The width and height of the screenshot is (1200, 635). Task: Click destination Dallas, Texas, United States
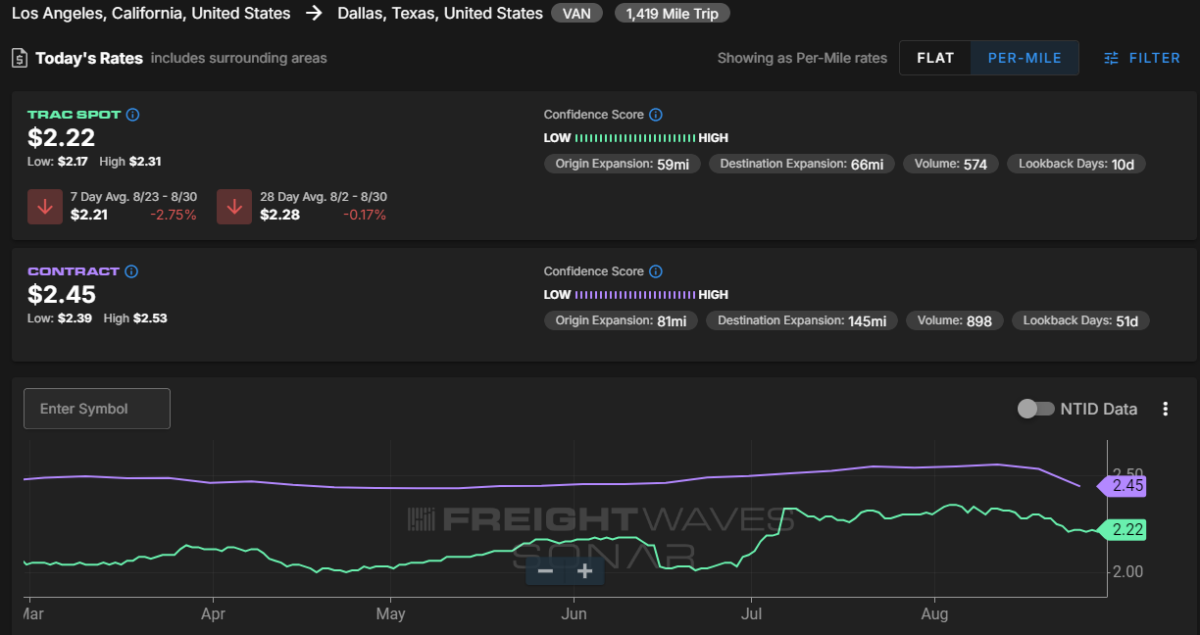pyautogui.click(x=441, y=14)
